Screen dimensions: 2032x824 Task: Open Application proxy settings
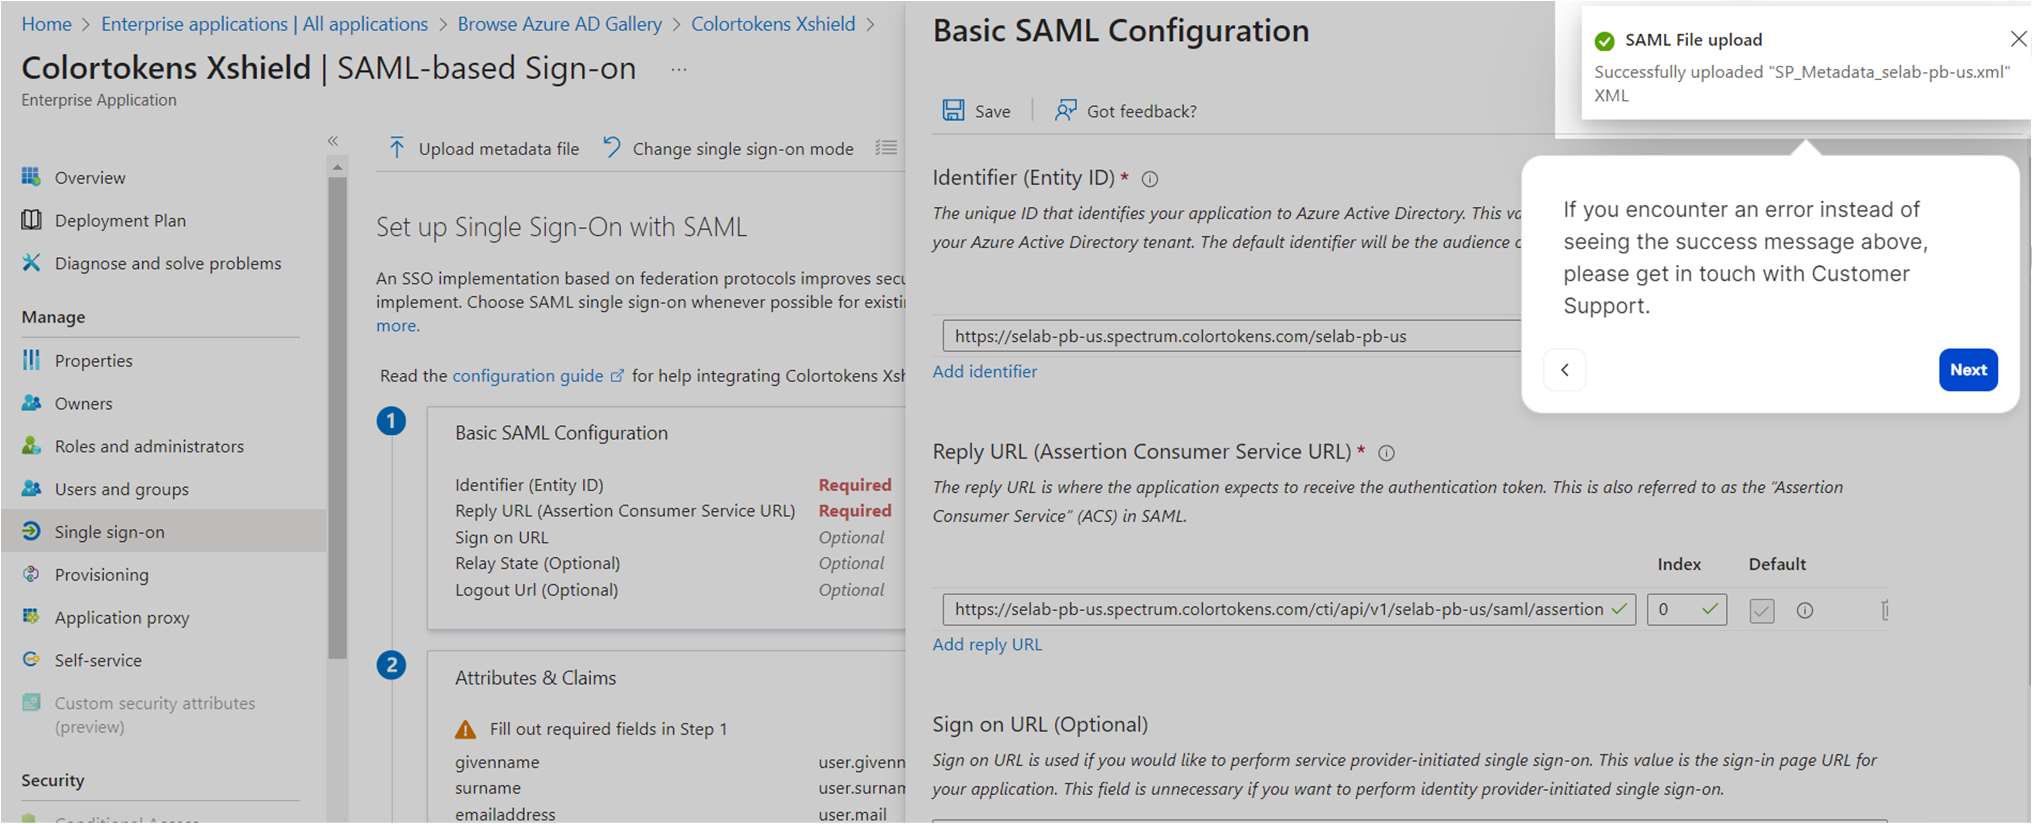[x=122, y=617]
